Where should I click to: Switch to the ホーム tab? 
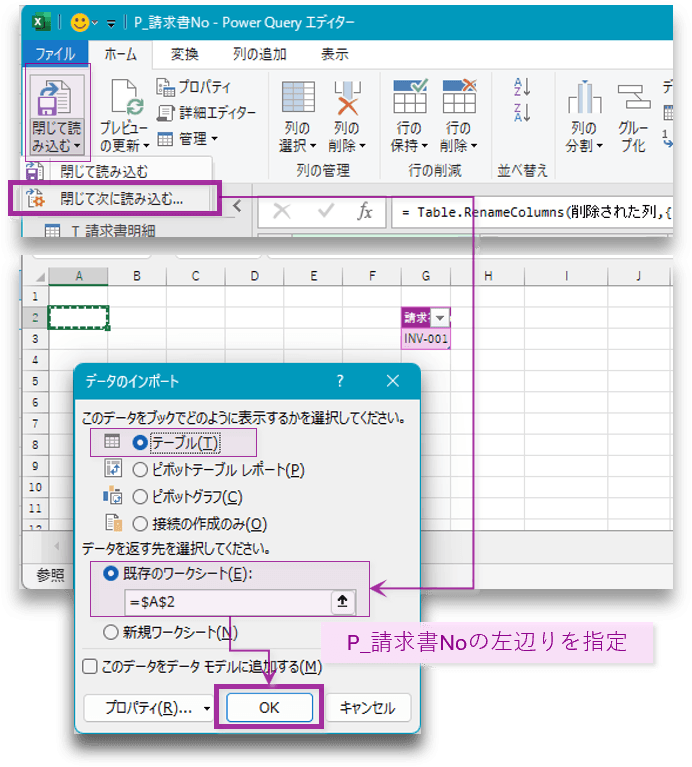[x=120, y=54]
